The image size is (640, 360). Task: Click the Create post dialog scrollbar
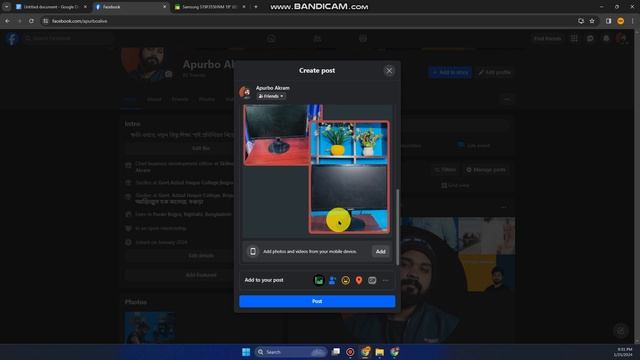point(398,227)
